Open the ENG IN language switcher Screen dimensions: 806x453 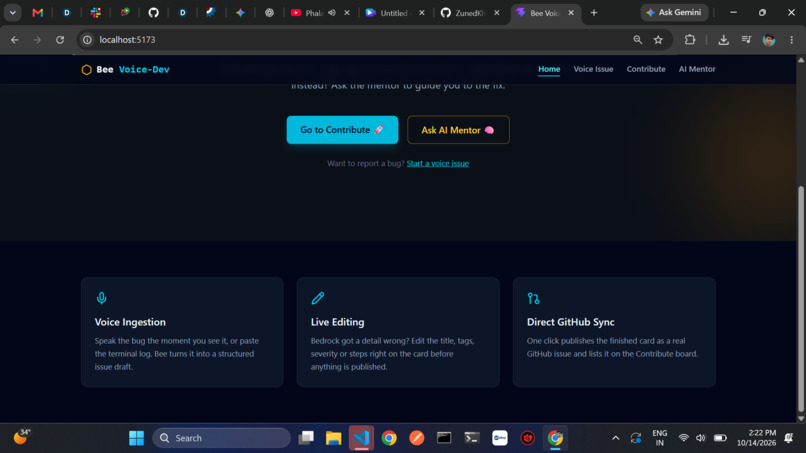pyautogui.click(x=660, y=438)
